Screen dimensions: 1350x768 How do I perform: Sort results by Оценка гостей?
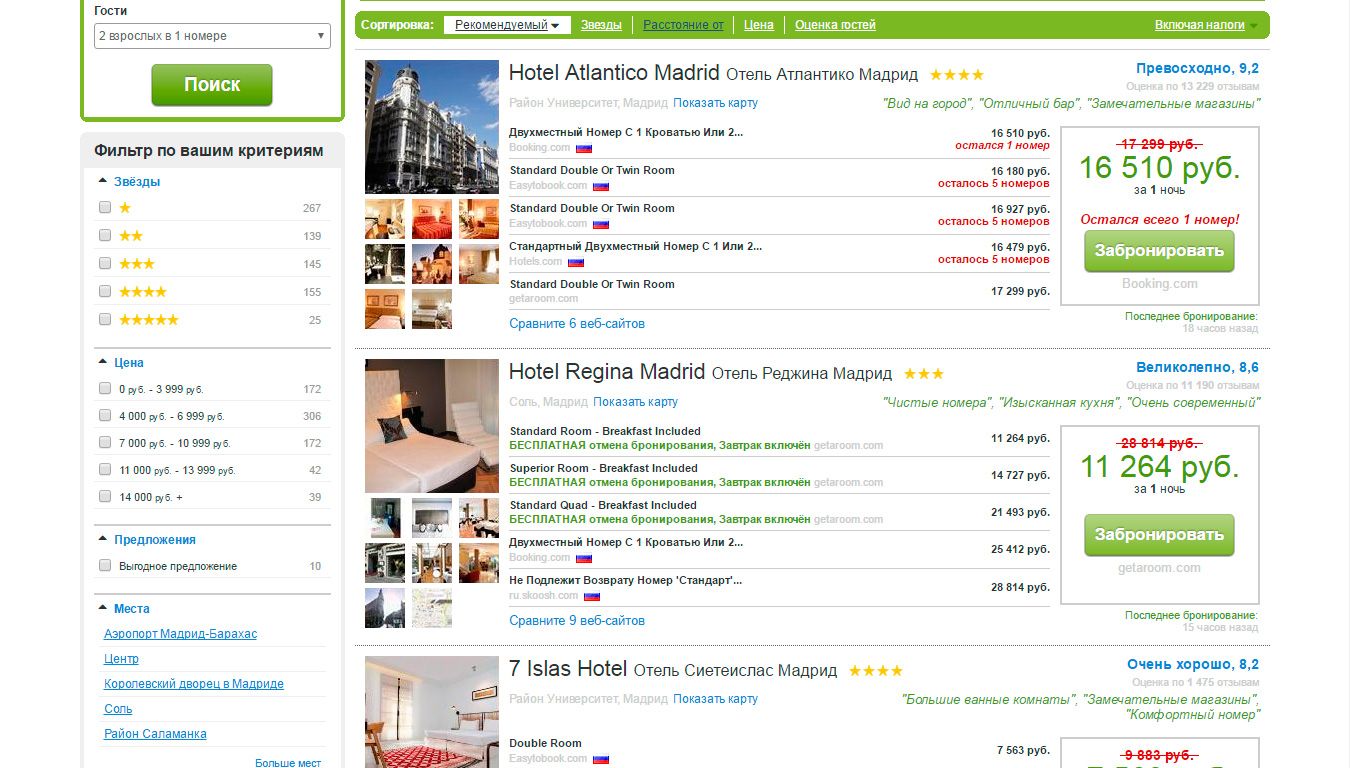click(x=835, y=25)
